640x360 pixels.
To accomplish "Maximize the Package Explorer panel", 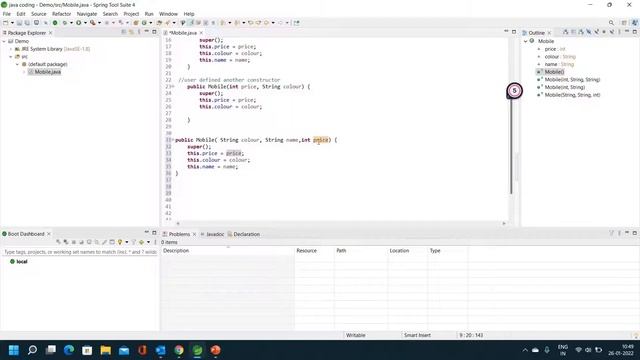I will (x=154, y=31).
